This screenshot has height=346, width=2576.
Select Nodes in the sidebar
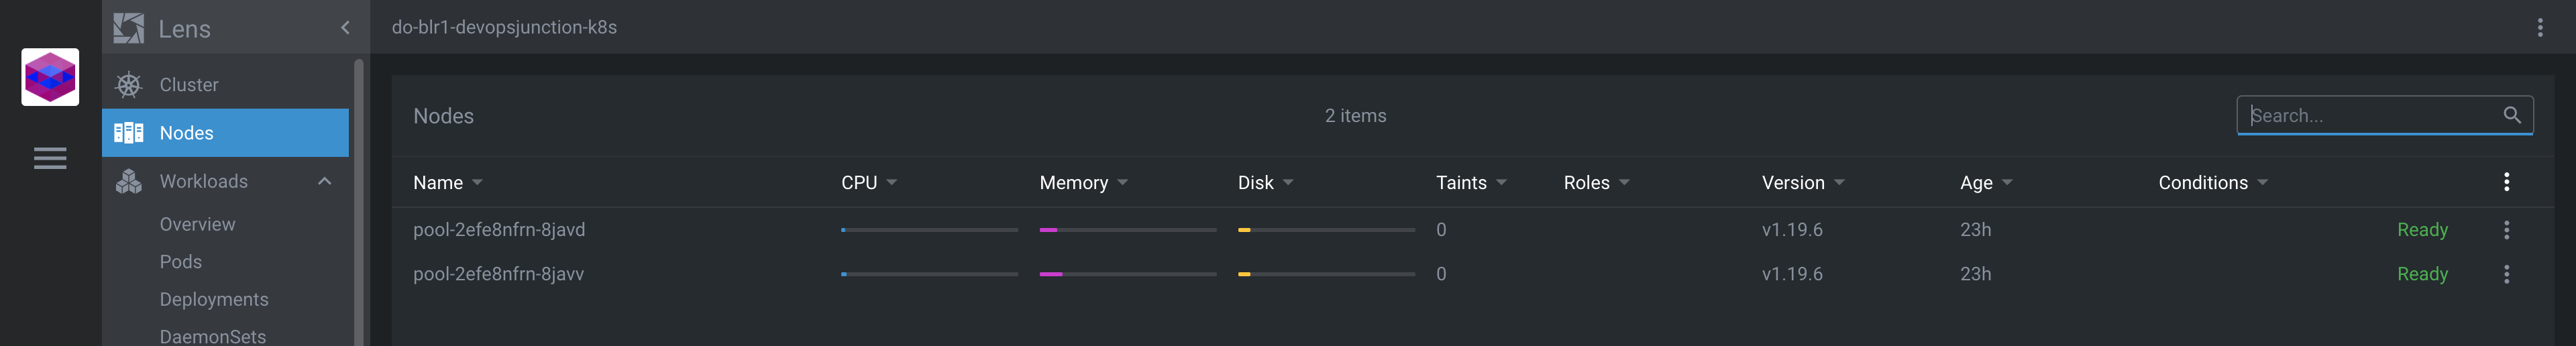[x=225, y=133]
